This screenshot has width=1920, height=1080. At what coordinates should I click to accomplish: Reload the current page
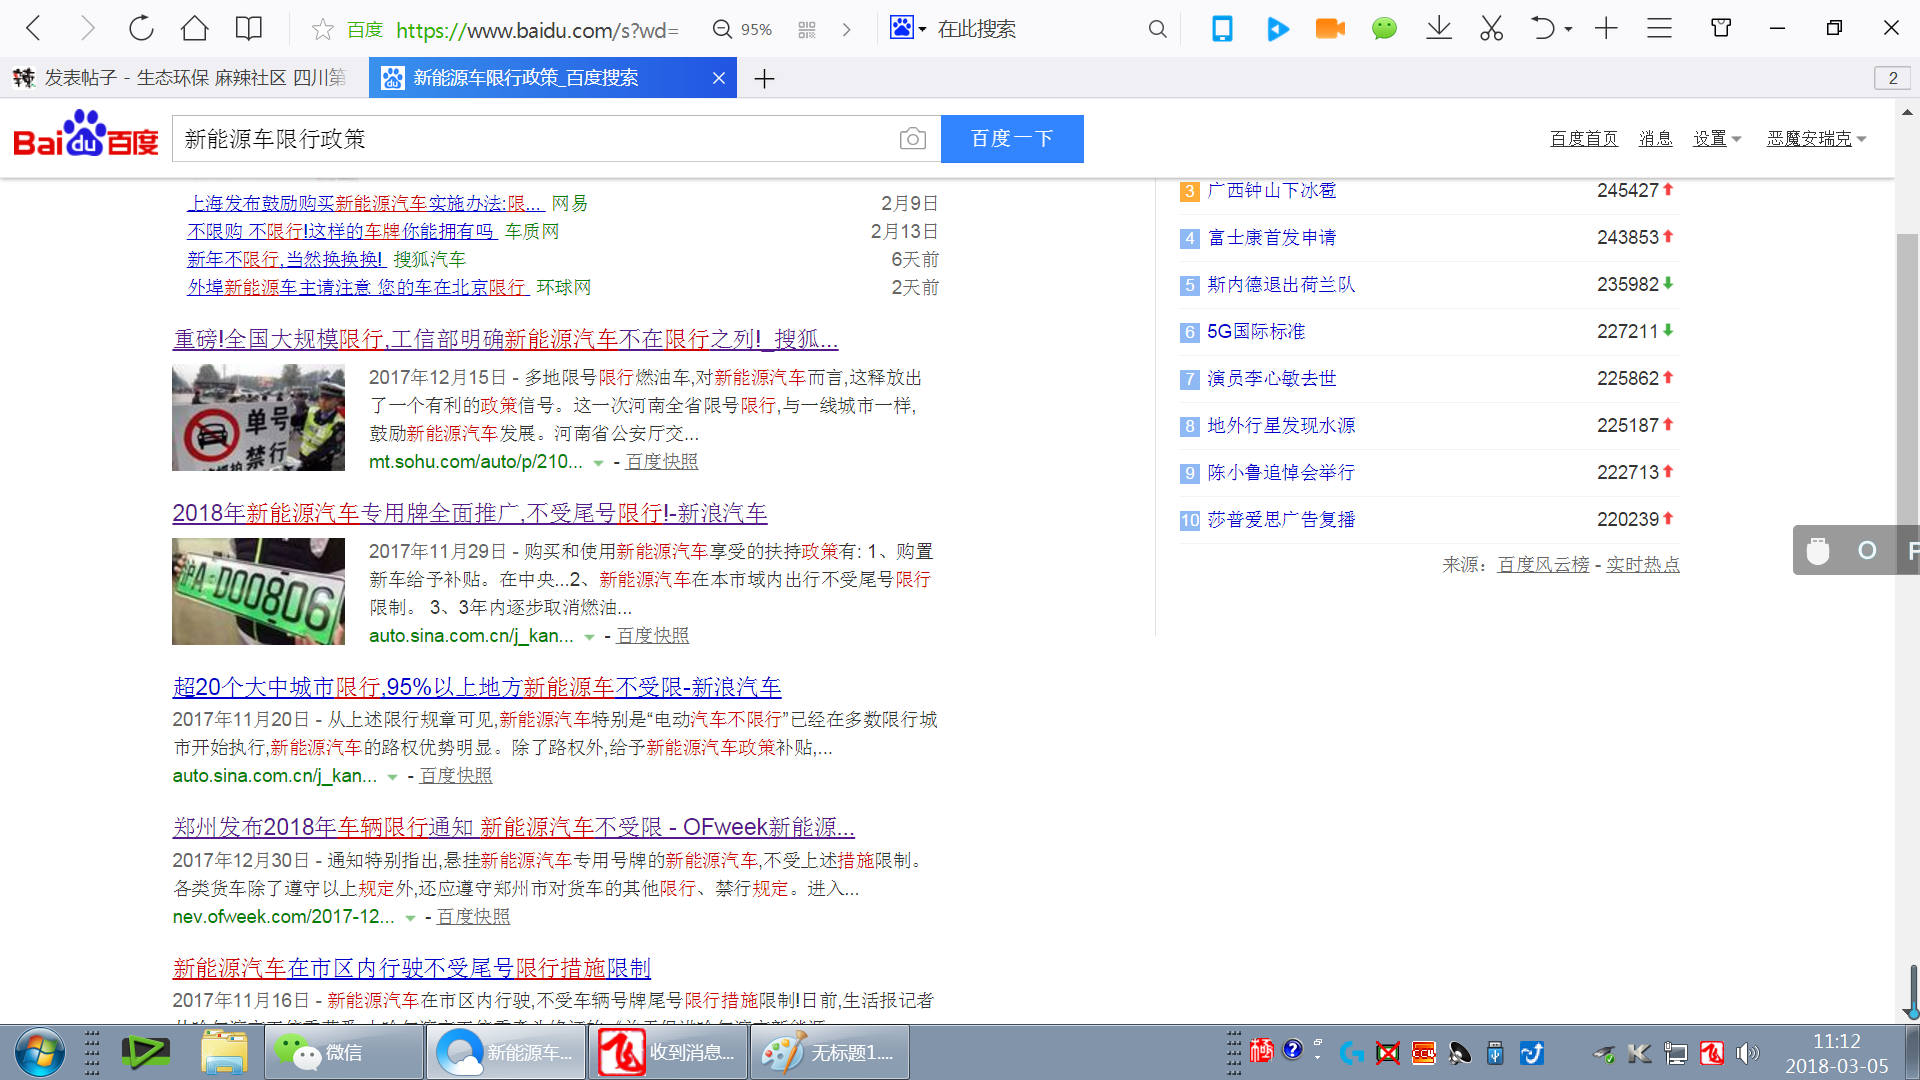(x=141, y=29)
